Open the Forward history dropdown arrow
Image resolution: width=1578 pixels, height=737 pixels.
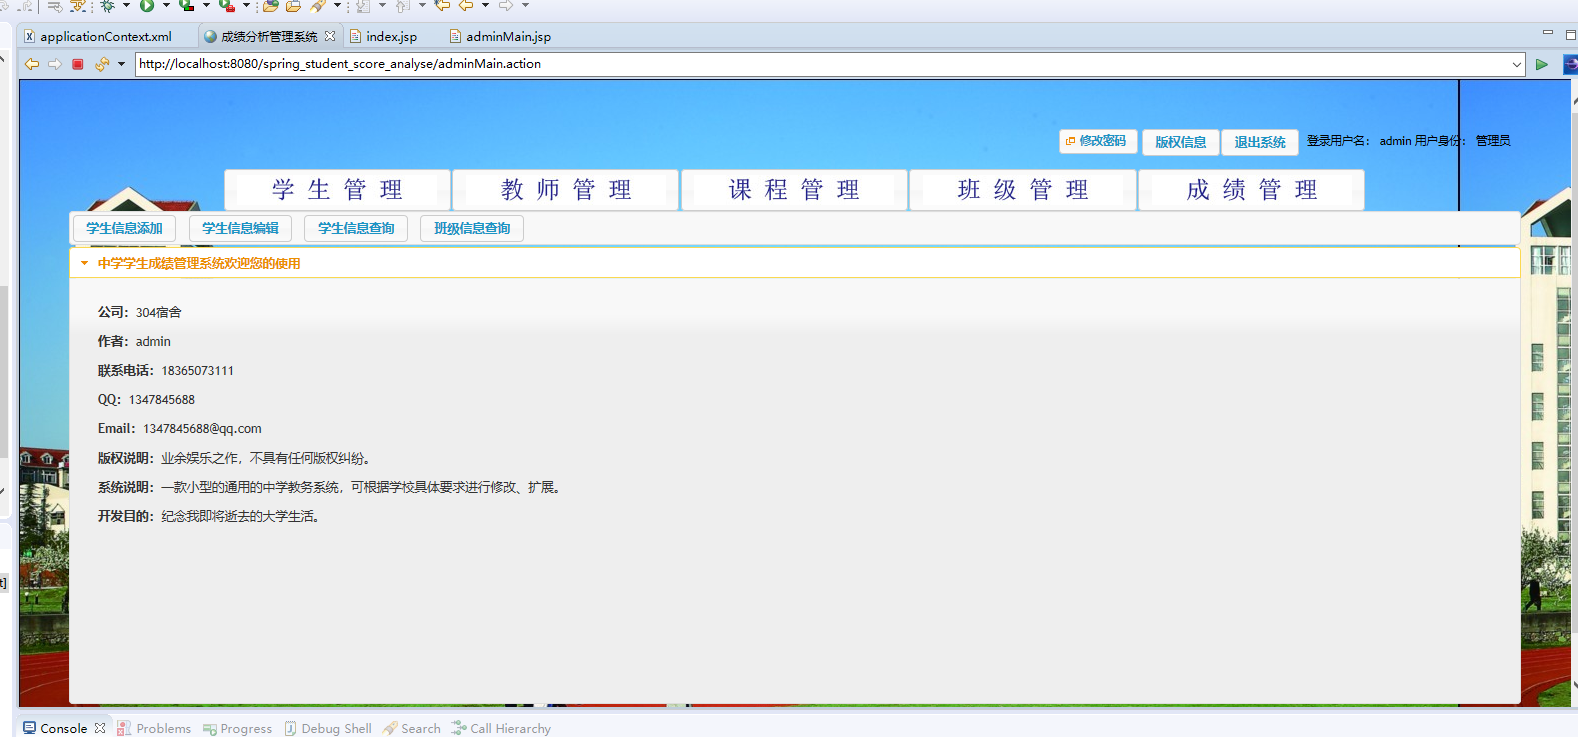pyautogui.click(x=526, y=6)
